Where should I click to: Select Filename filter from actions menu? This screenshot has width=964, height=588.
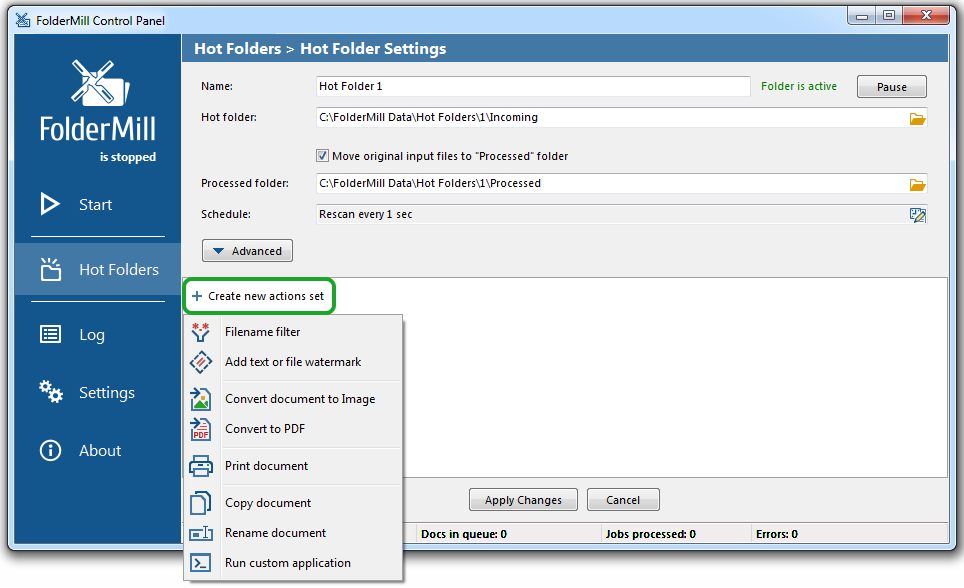[293, 332]
